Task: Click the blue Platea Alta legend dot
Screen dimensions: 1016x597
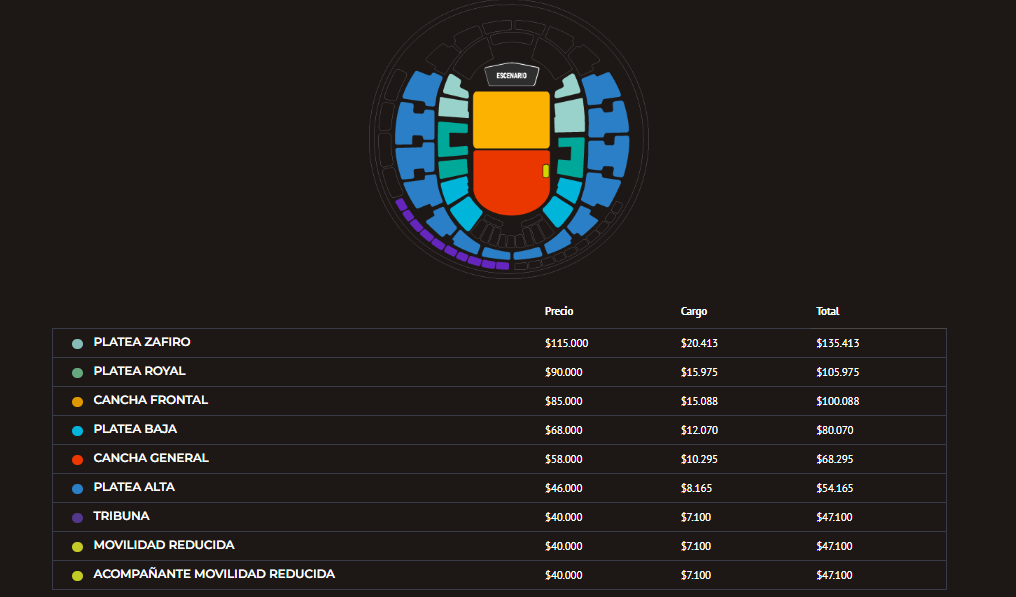Action: 77,489
